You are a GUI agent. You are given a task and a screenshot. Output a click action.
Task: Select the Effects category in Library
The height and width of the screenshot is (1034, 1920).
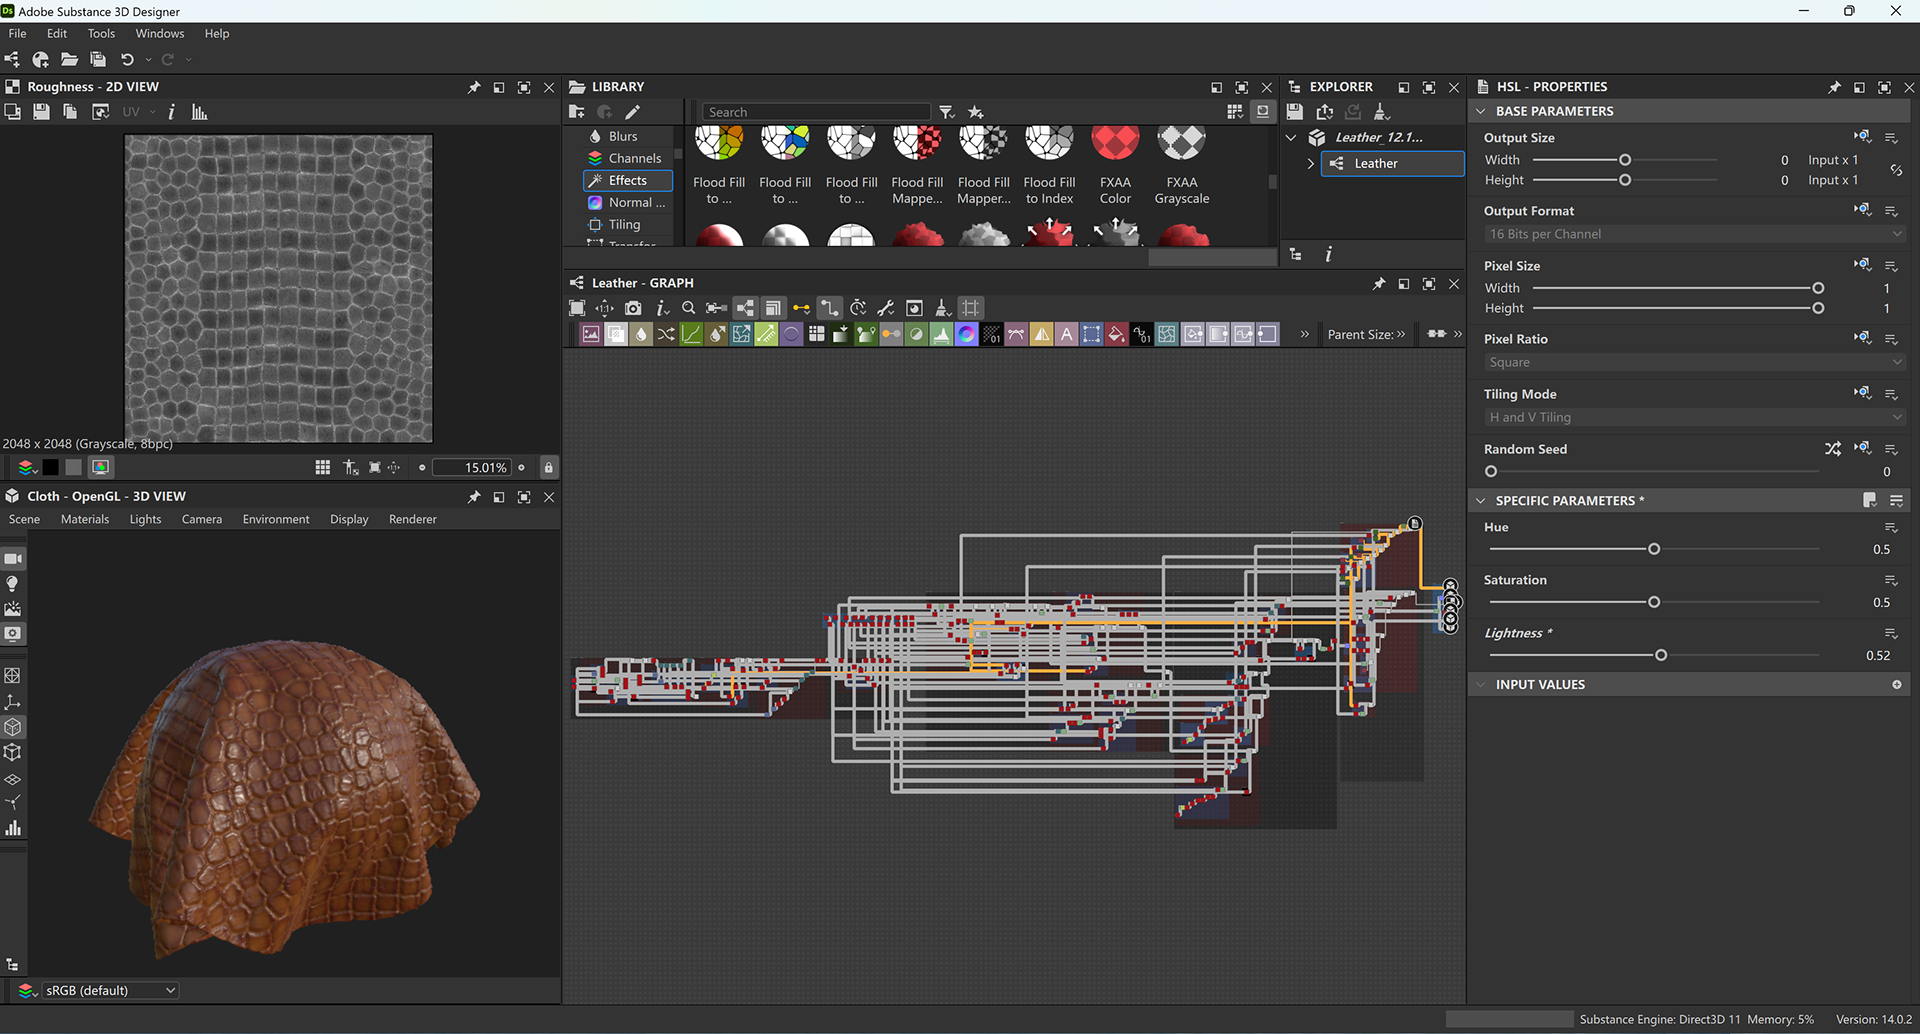point(627,180)
